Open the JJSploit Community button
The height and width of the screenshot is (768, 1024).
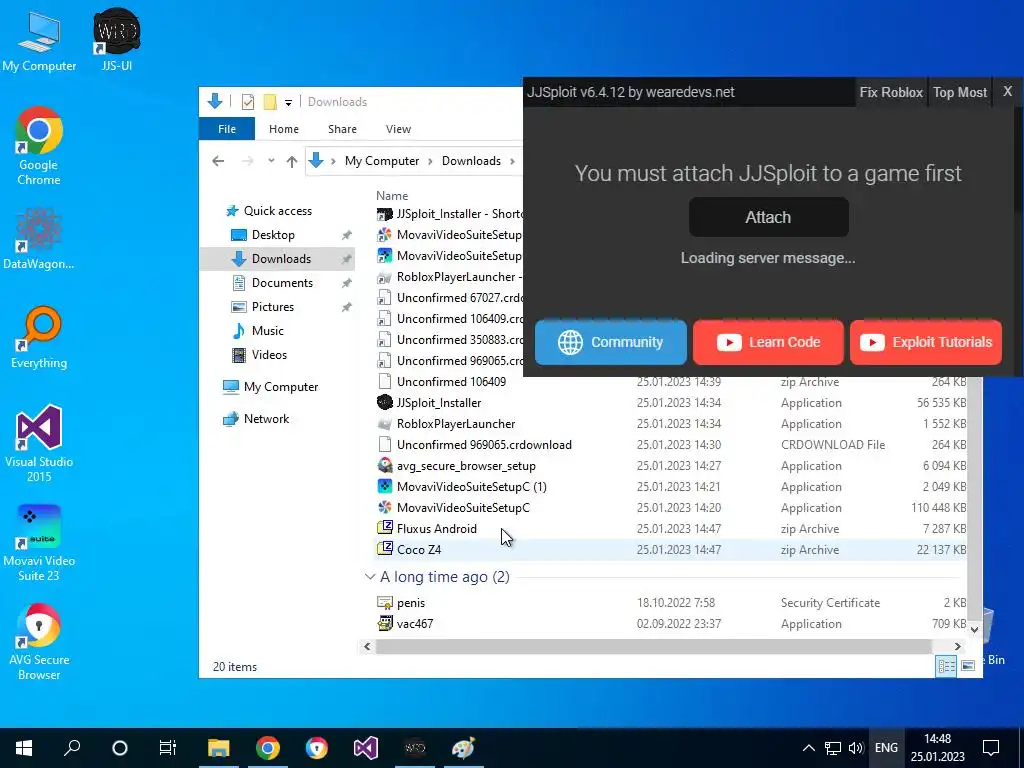(x=611, y=342)
